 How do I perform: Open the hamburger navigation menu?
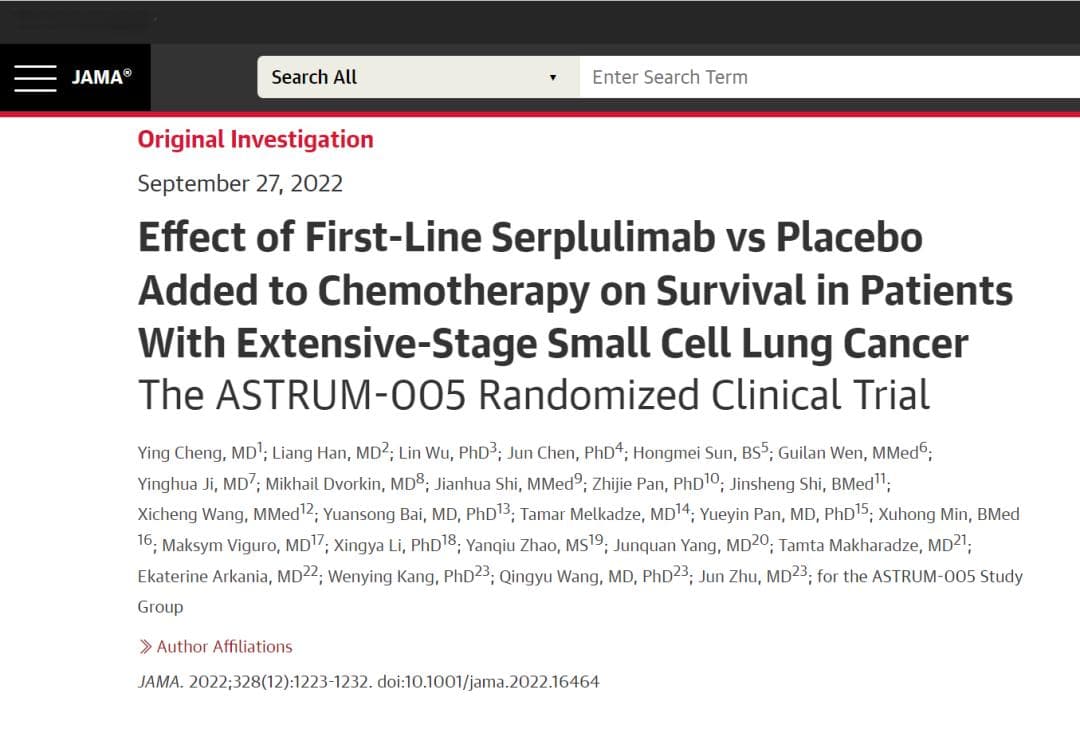[35, 78]
